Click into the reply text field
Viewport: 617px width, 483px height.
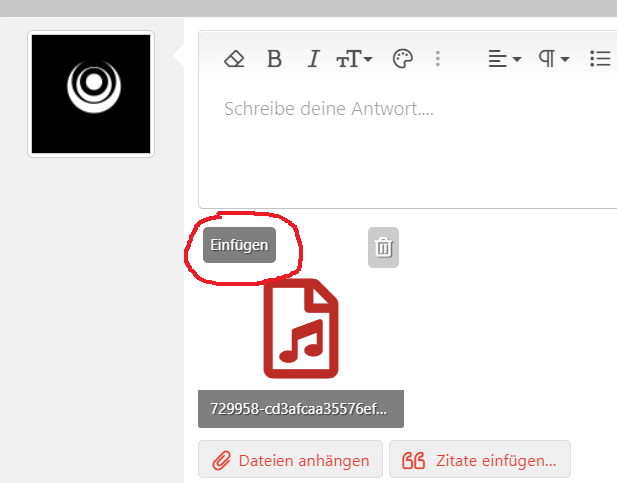click(x=408, y=146)
